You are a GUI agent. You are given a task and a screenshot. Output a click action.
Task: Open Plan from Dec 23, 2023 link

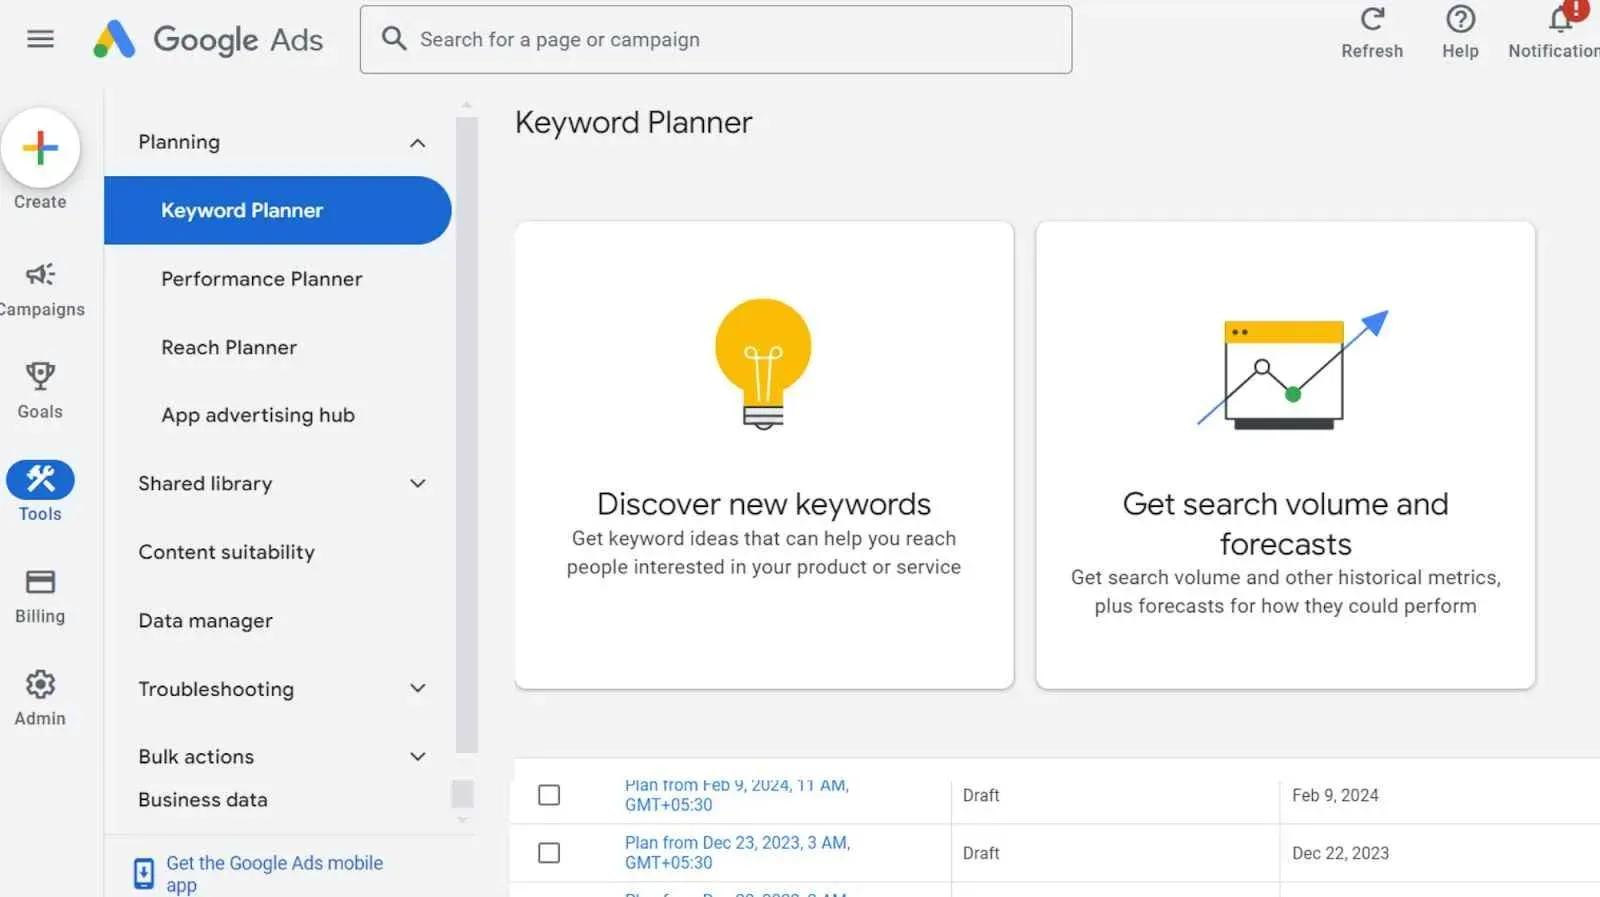click(737, 853)
